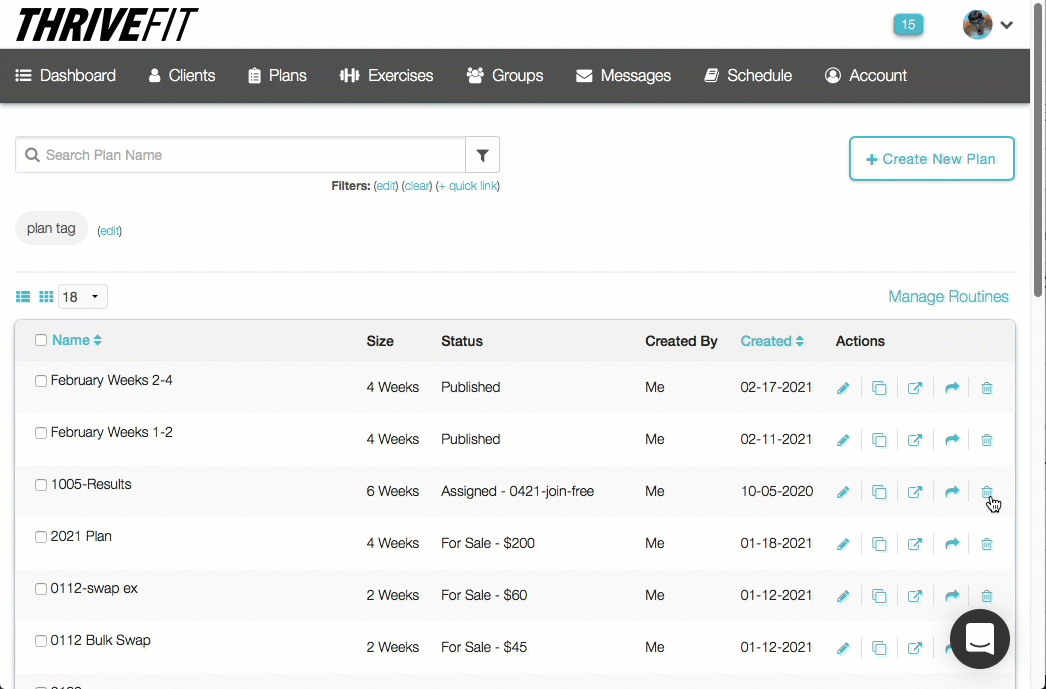Go to Account settings
1046x689 pixels.
pos(865,75)
